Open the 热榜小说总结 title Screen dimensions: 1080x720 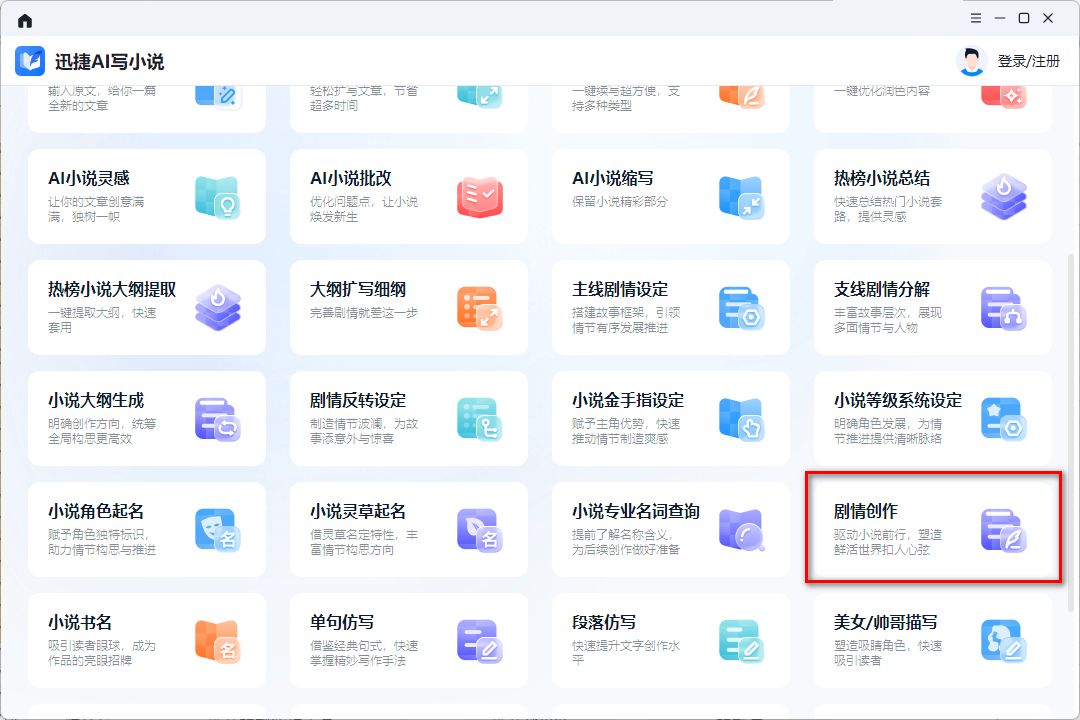882,178
